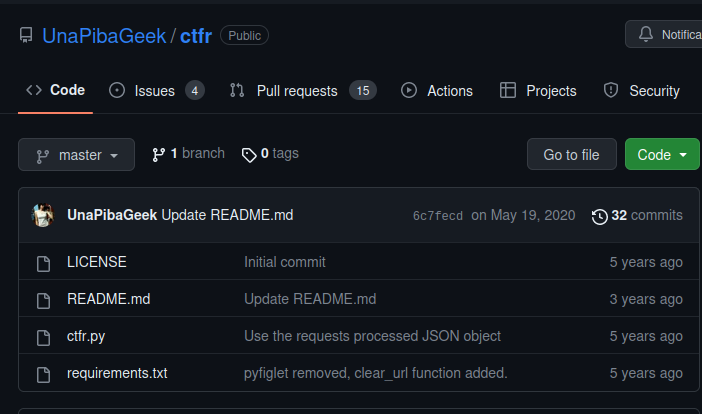Click the history clock icon next to commits
Image resolution: width=702 pixels, height=414 pixels.
pos(599,216)
